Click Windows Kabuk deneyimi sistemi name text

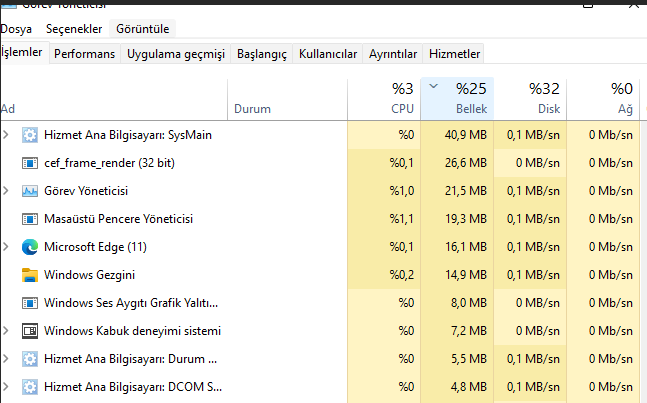click(132, 331)
